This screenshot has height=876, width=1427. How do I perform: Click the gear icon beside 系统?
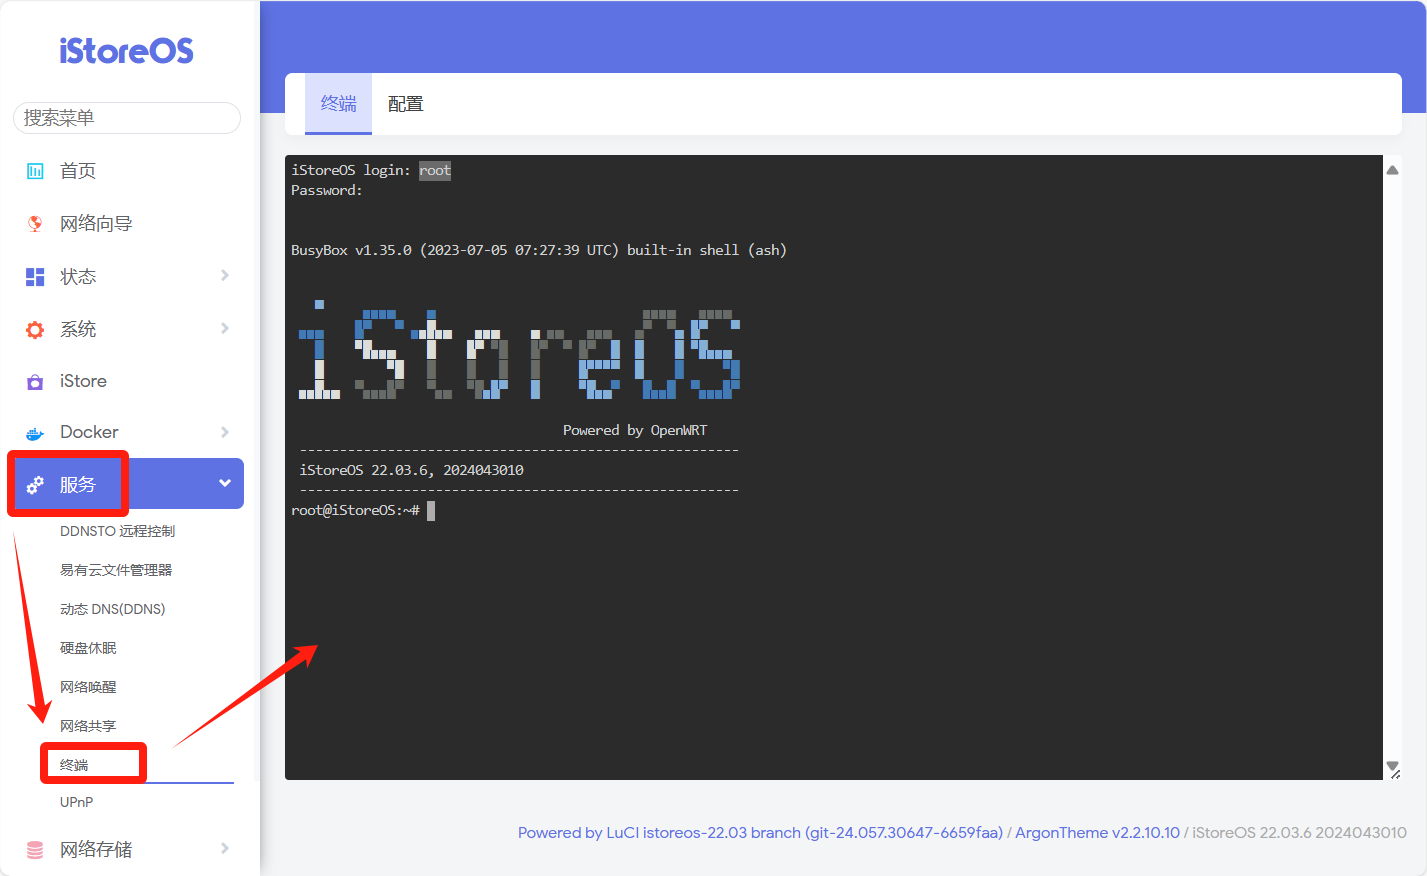[35, 330]
